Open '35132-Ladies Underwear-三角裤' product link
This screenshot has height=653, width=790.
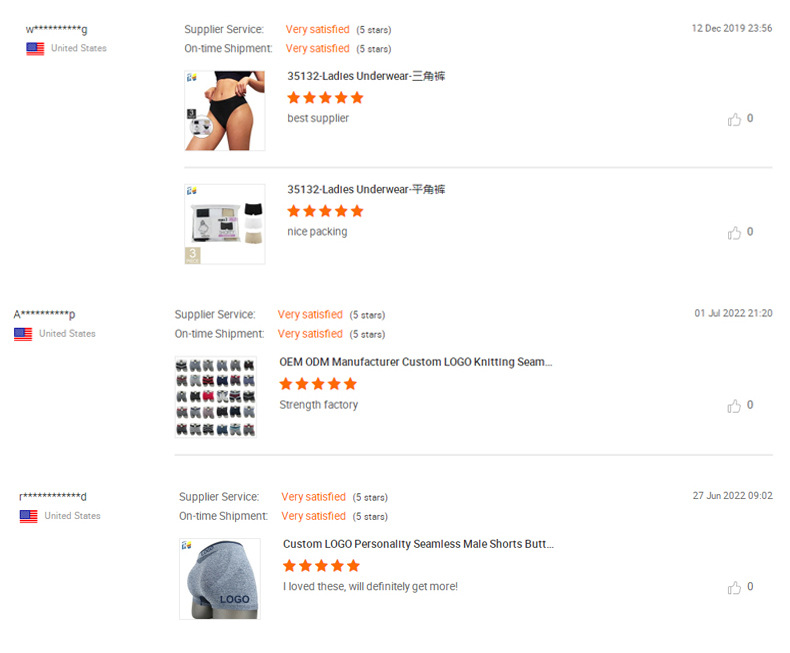coord(366,76)
